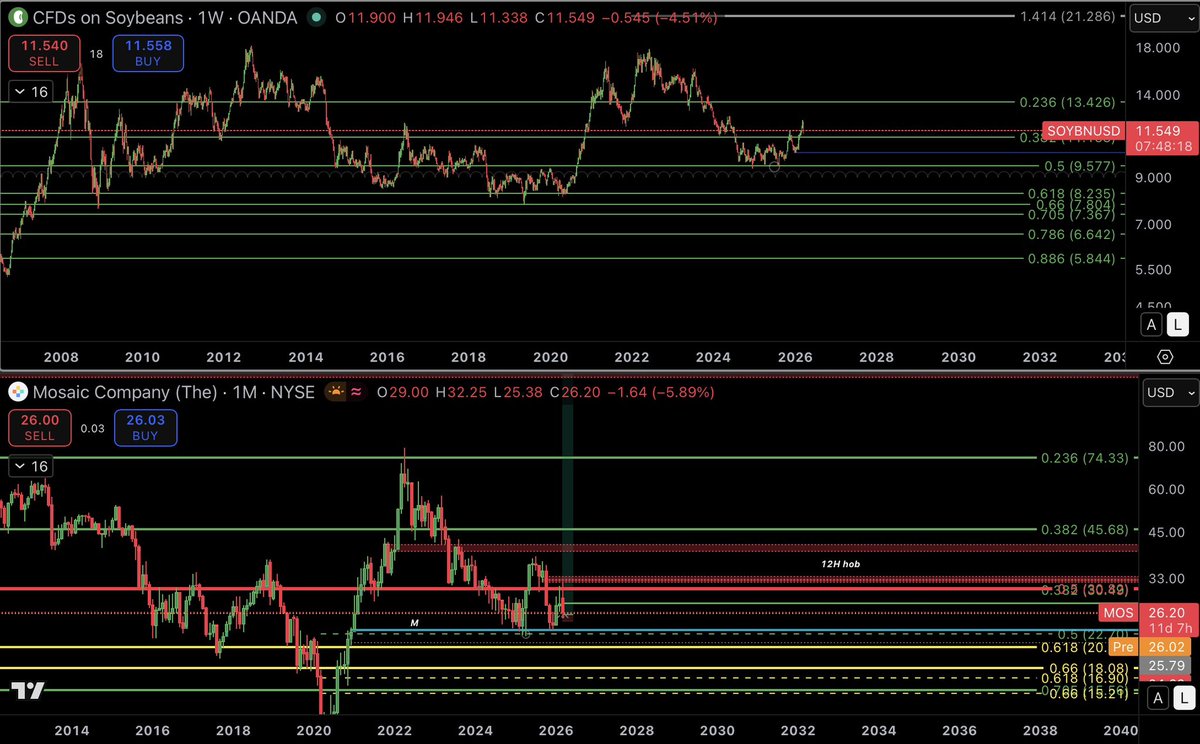The height and width of the screenshot is (744, 1200).
Task: Collapse the 16 indicators legend on Mosaic chart
Action: [x=29, y=466]
